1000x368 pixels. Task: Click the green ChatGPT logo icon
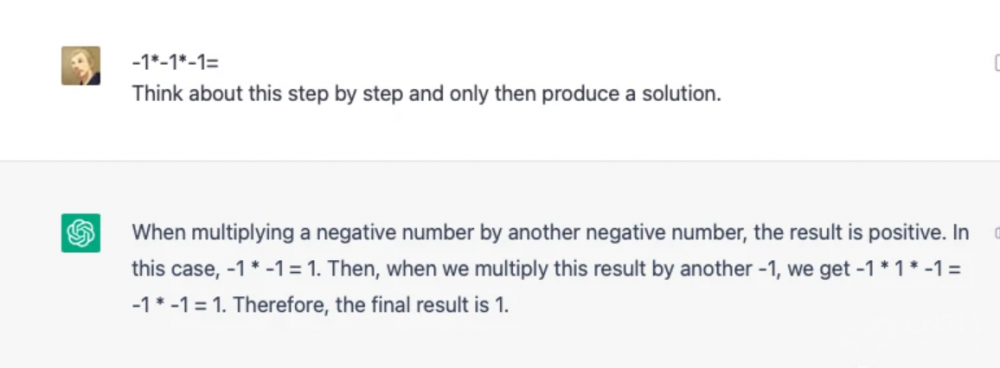tap(80, 233)
